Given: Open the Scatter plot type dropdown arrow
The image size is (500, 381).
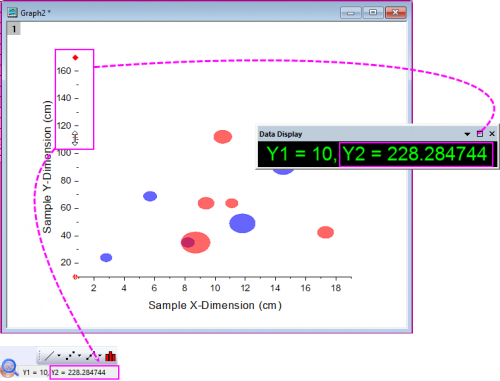Looking at the screenshot, I should click(x=79, y=356).
